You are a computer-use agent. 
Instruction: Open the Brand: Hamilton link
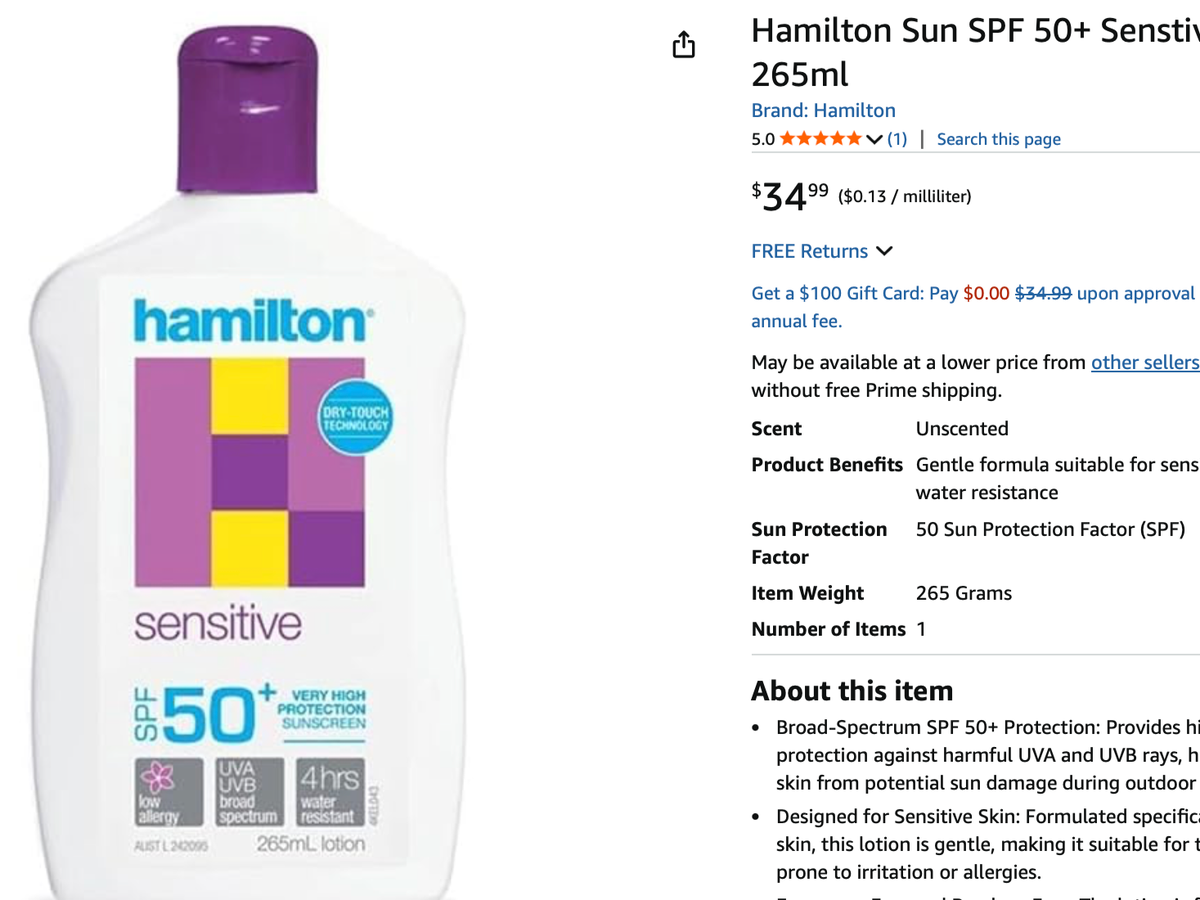pos(823,110)
